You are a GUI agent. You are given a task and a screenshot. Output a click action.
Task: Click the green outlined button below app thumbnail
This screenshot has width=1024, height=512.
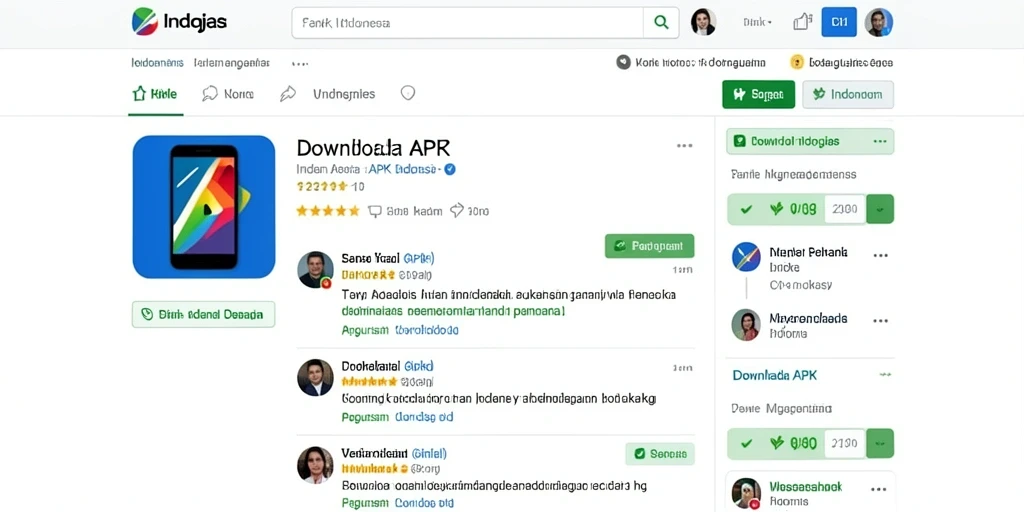pos(203,314)
